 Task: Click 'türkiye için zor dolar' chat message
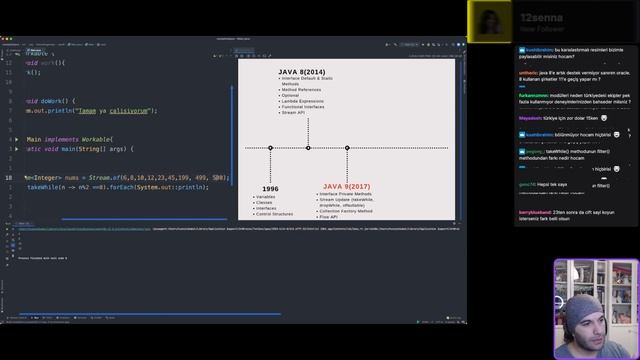coord(563,118)
